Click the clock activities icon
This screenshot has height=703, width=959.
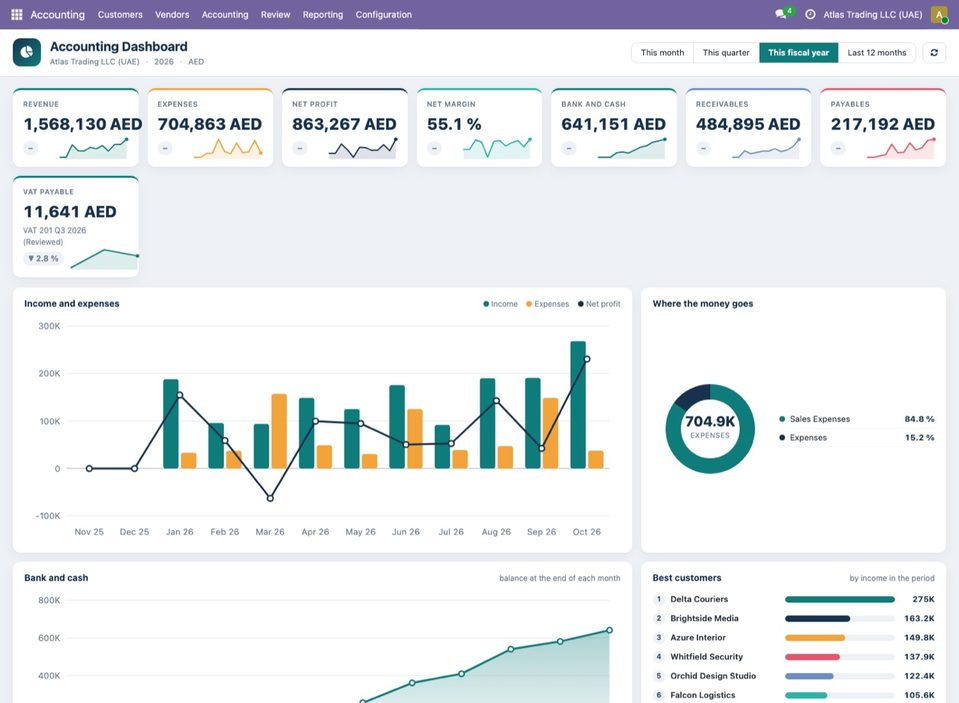(810, 14)
